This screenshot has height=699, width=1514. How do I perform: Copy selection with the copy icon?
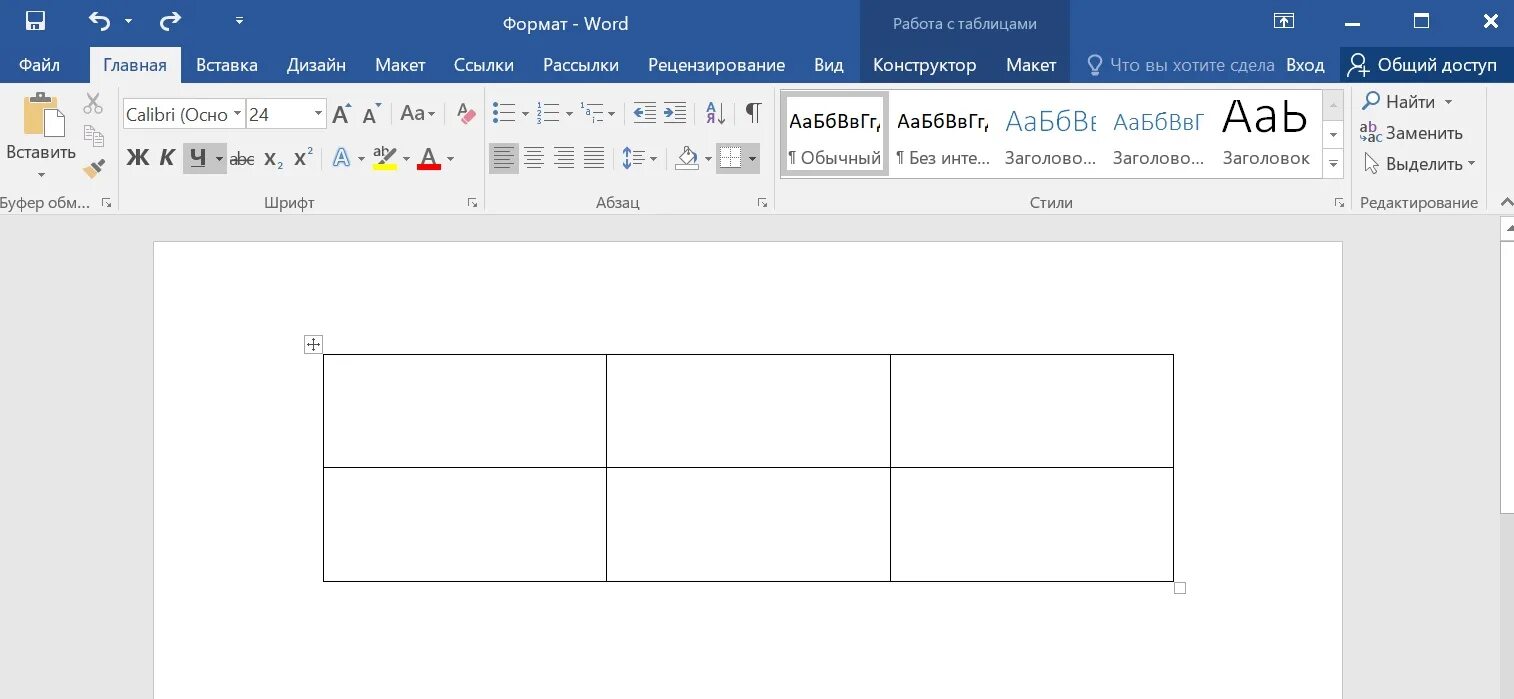click(x=94, y=136)
